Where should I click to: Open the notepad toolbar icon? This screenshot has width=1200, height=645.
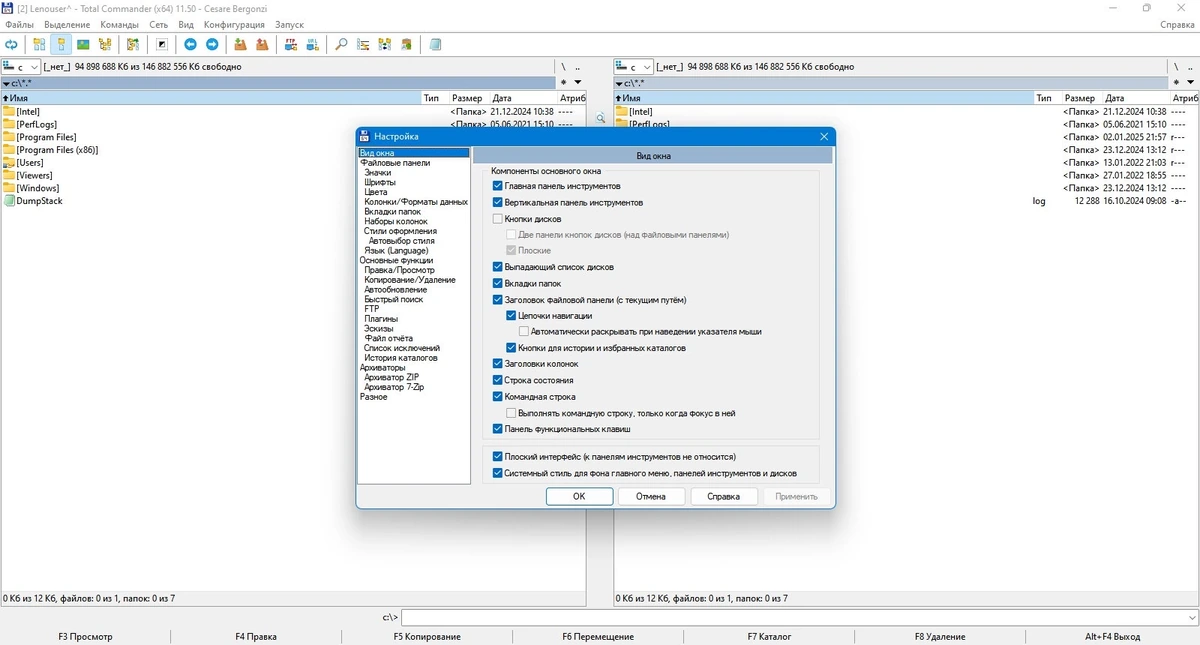point(435,44)
